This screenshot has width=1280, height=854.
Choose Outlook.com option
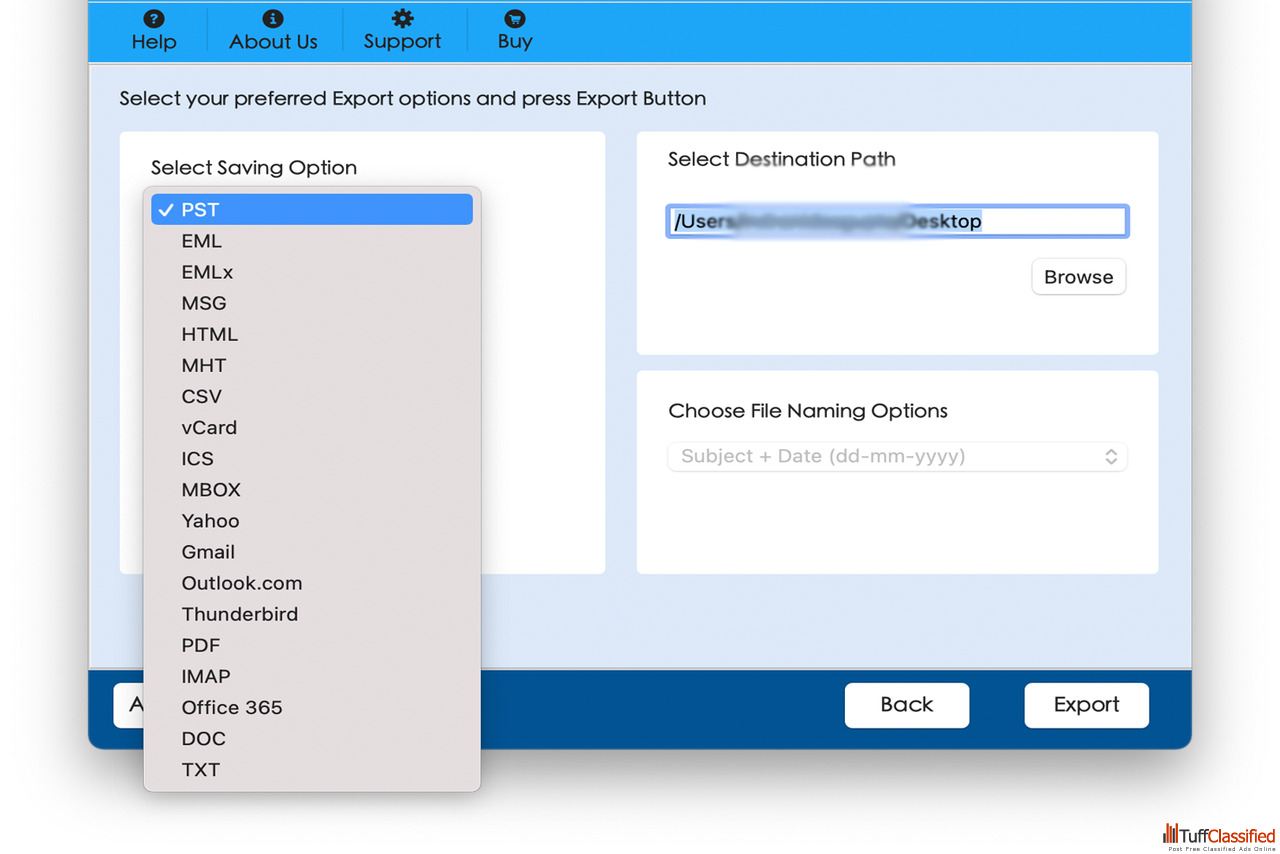tap(312, 582)
